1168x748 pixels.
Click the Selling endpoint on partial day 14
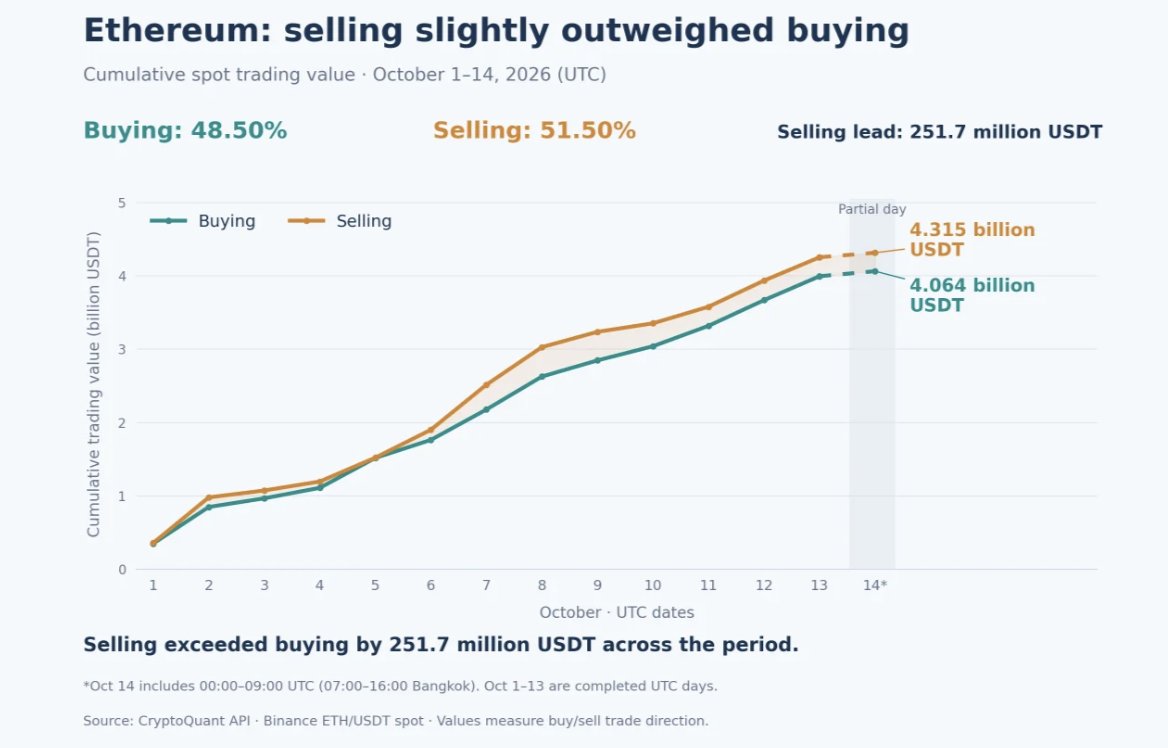[x=875, y=253]
